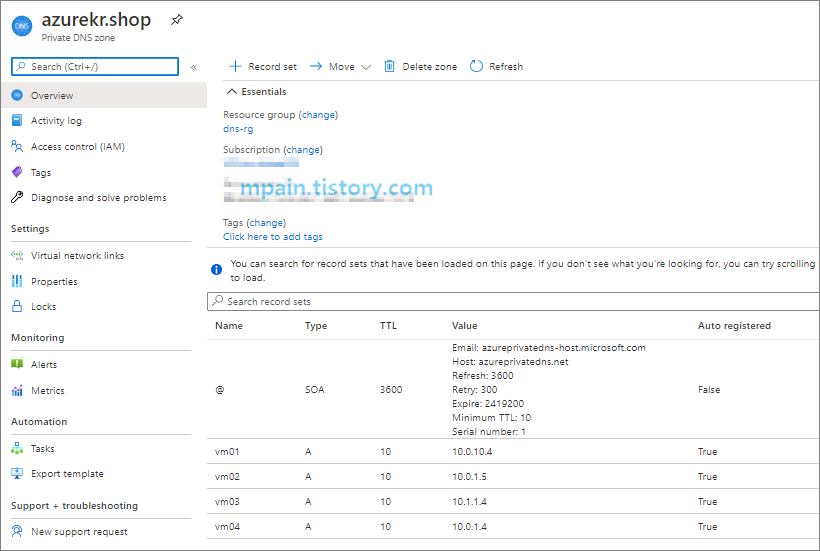This screenshot has width=820, height=551.
Task: Click the Properties bars icon
Action: click(x=17, y=281)
